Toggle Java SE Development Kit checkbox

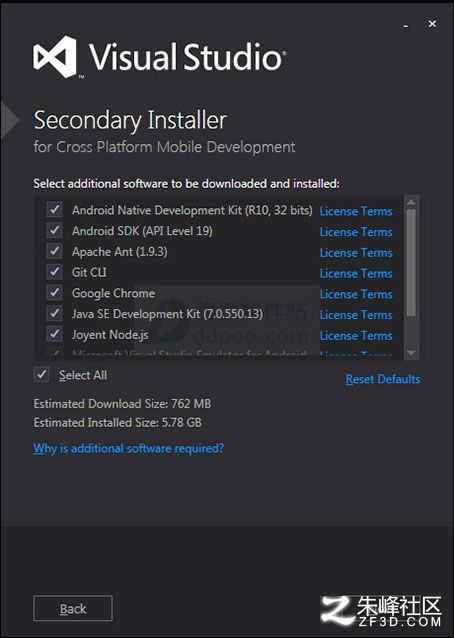[54, 313]
